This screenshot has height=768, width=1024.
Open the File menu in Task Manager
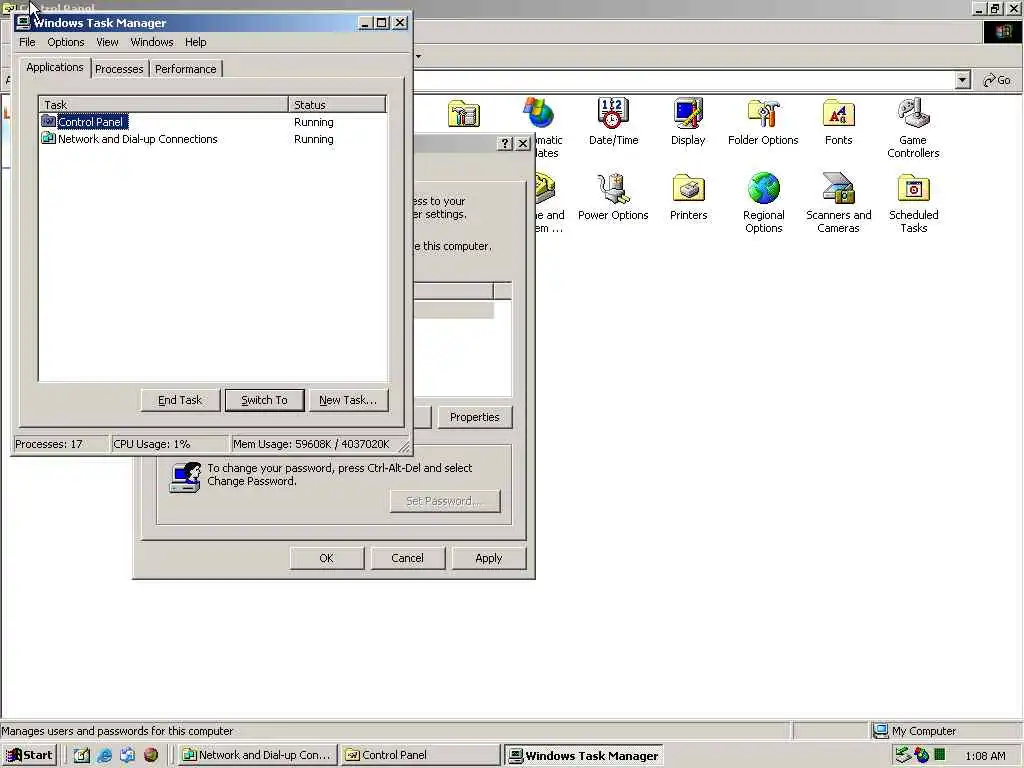[x=27, y=42]
